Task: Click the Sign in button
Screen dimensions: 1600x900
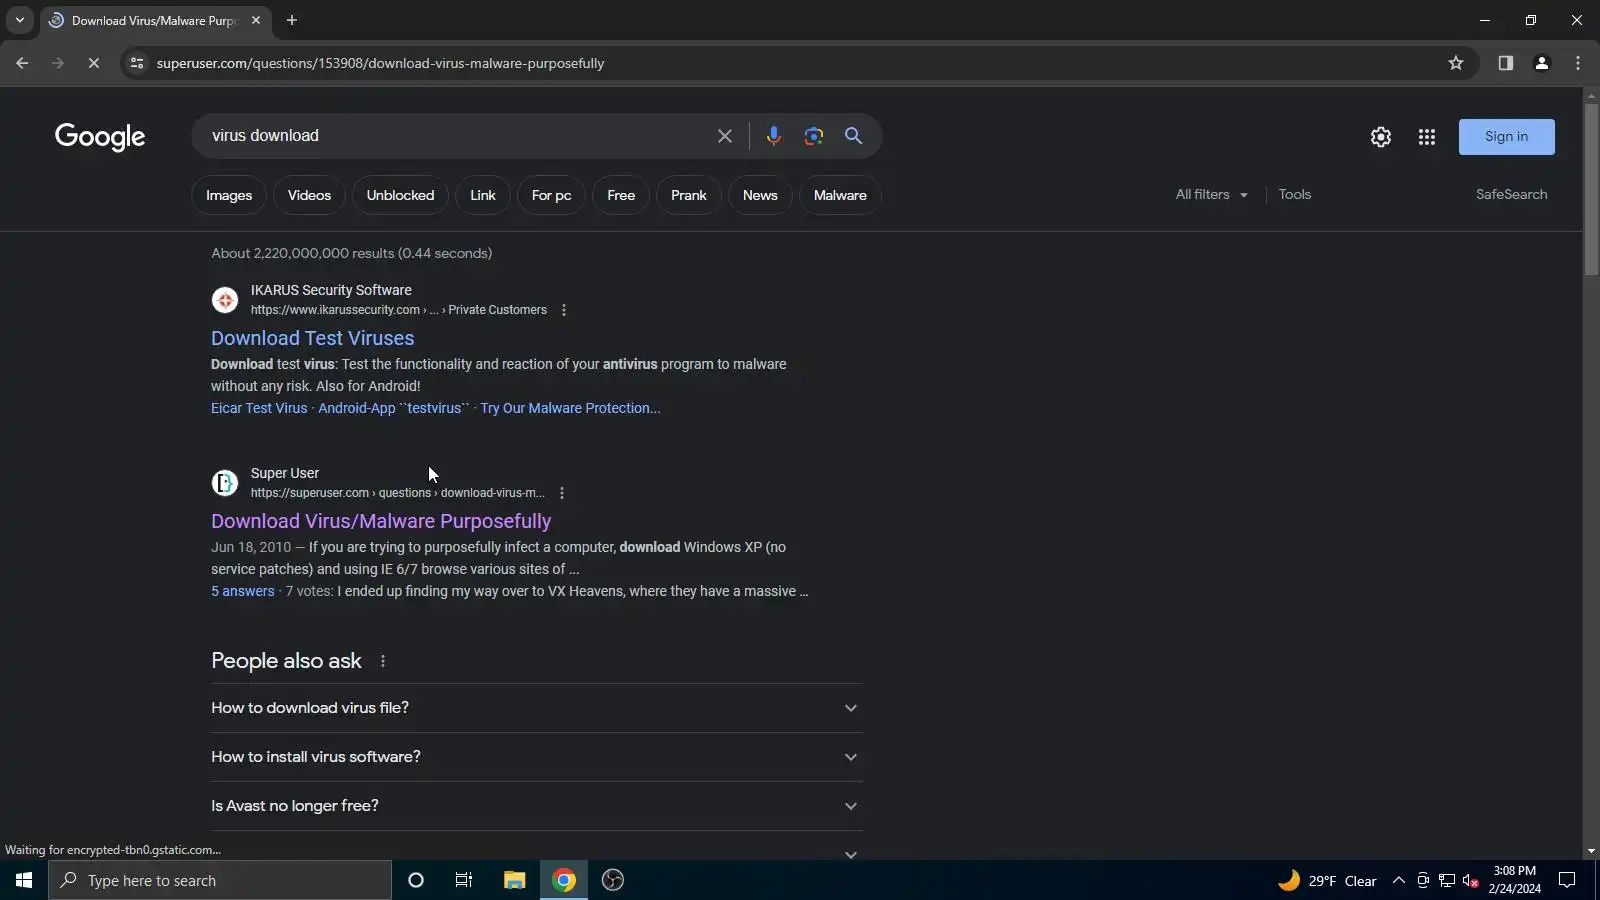Action: [1507, 137]
